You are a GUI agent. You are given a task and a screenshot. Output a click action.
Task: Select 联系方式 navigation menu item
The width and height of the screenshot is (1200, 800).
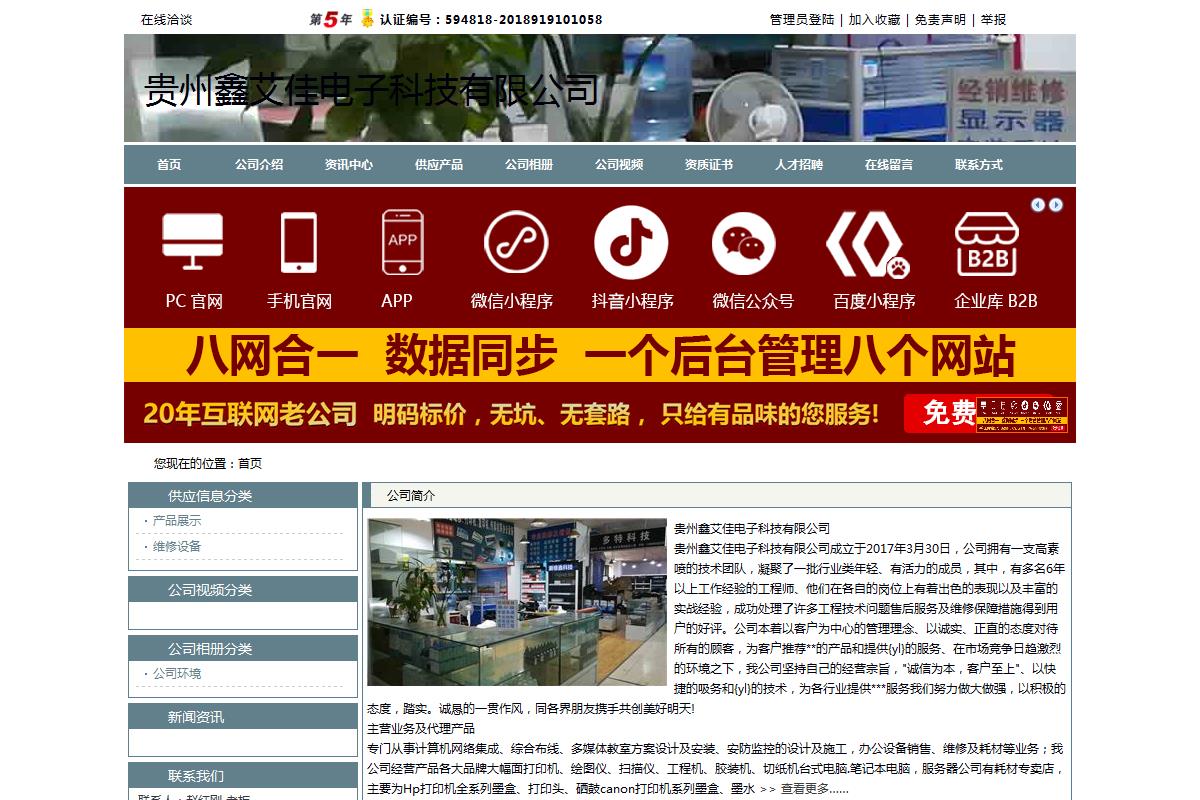point(979,165)
